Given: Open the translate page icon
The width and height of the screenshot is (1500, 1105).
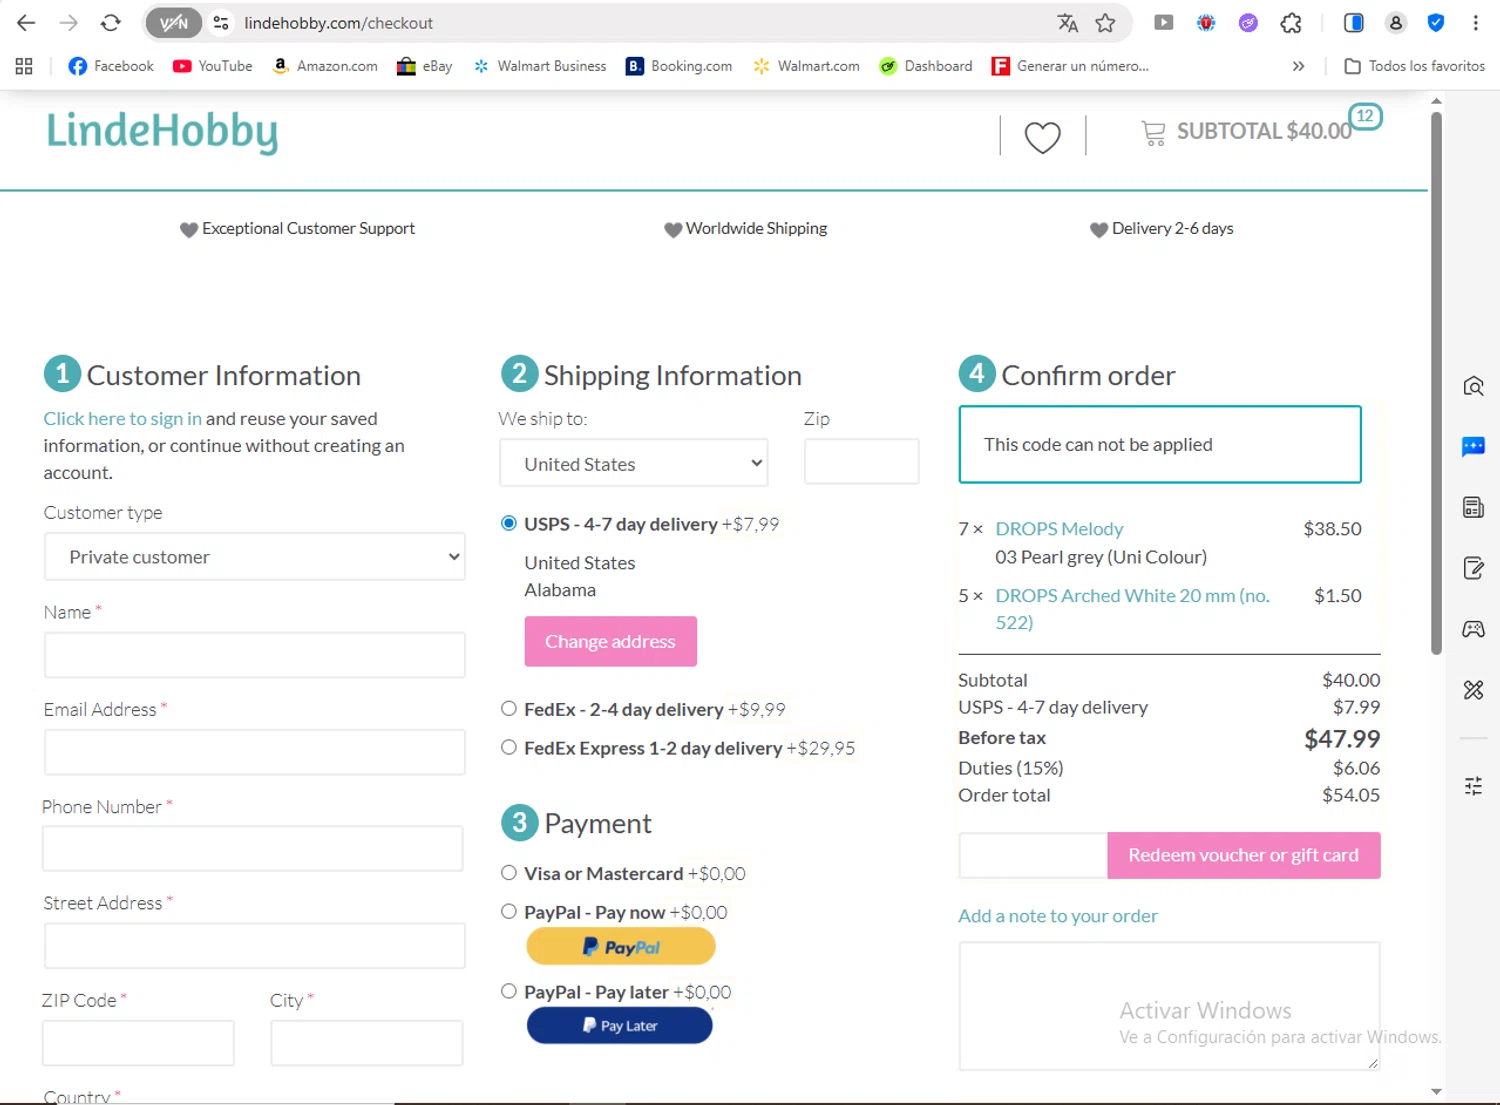Looking at the screenshot, I should [x=1067, y=23].
